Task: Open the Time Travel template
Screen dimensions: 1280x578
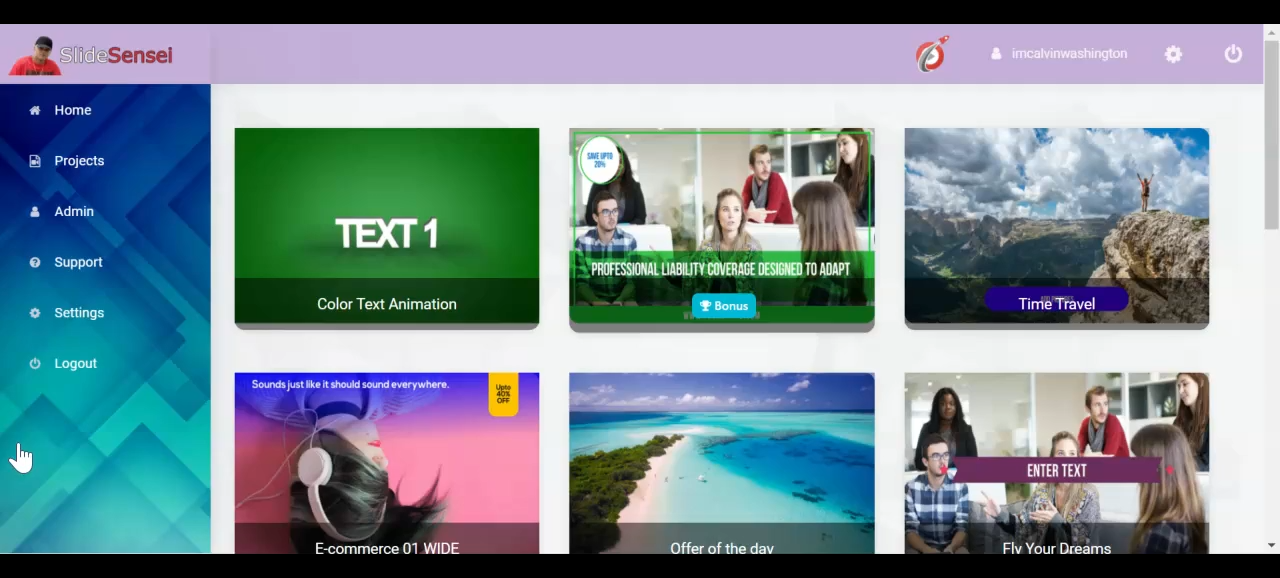Action: [1057, 226]
